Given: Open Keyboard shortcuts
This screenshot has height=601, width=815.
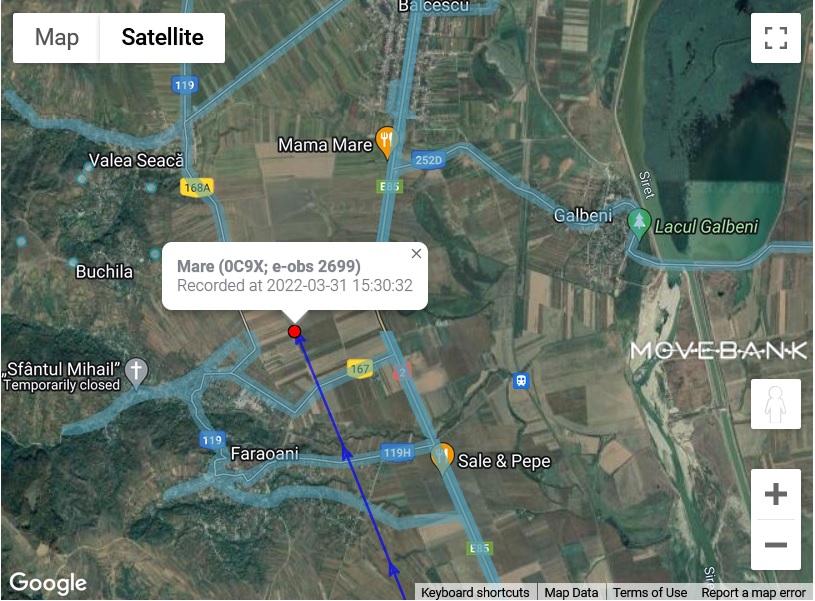Looking at the screenshot, I should click(x=475, y=593).
